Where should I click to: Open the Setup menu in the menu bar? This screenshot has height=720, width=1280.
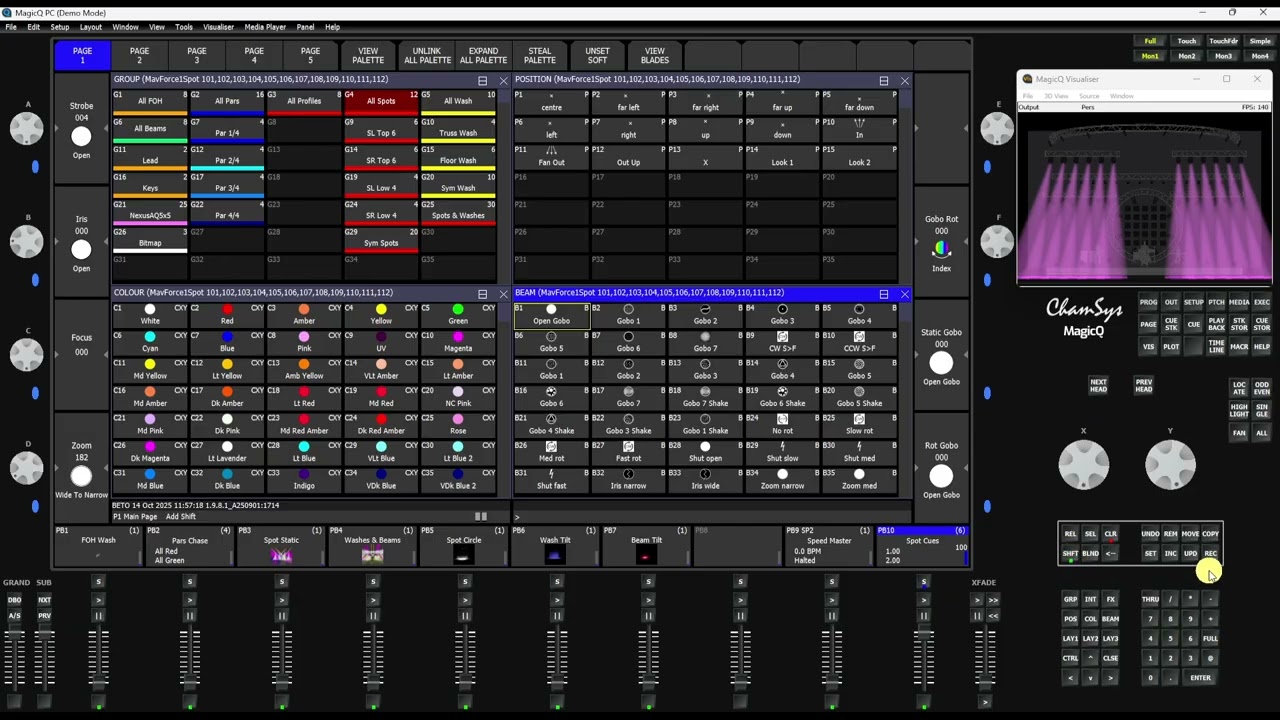(60, 27)
